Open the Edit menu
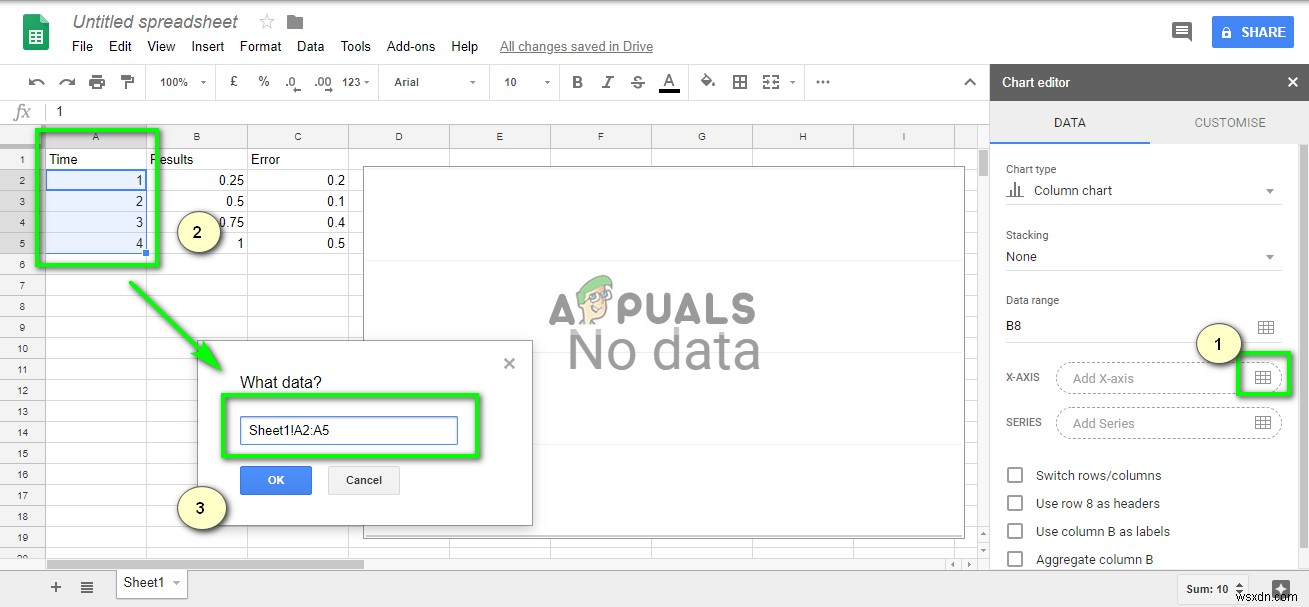The width and height of the screenshot is (1309, 607). coord(120,46)
